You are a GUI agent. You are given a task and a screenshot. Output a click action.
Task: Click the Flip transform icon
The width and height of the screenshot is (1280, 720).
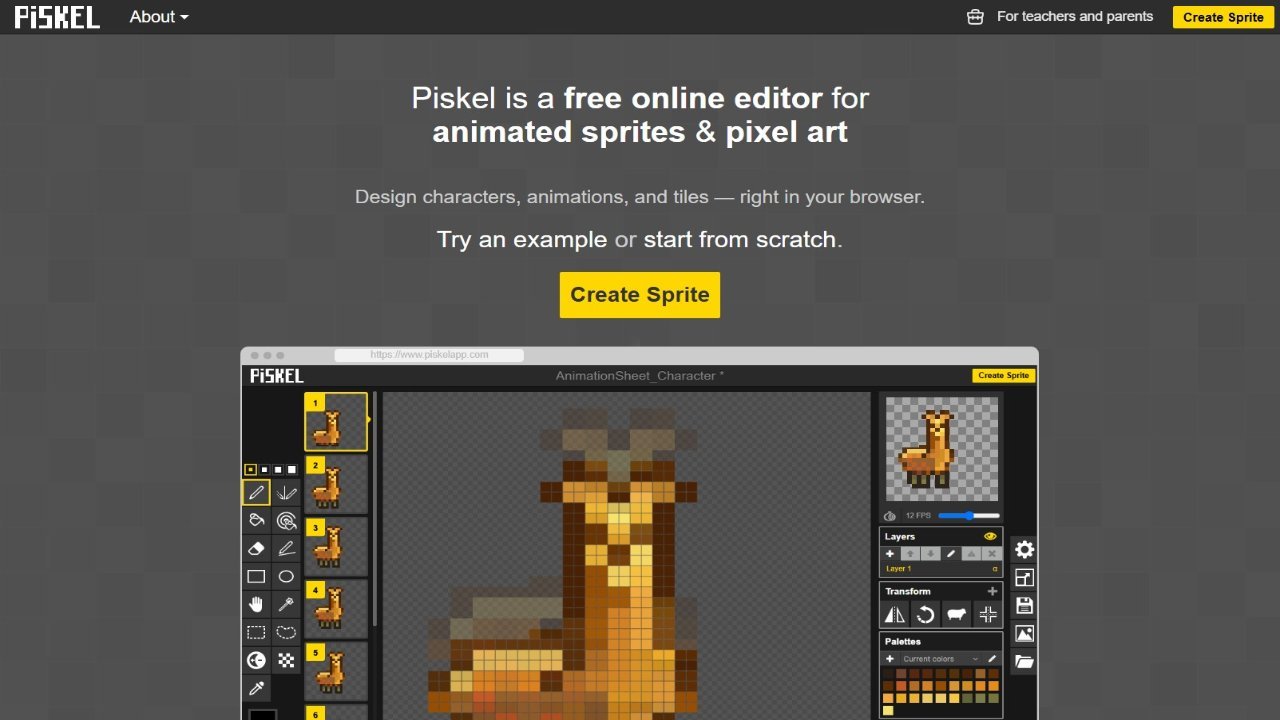[895, 614]
